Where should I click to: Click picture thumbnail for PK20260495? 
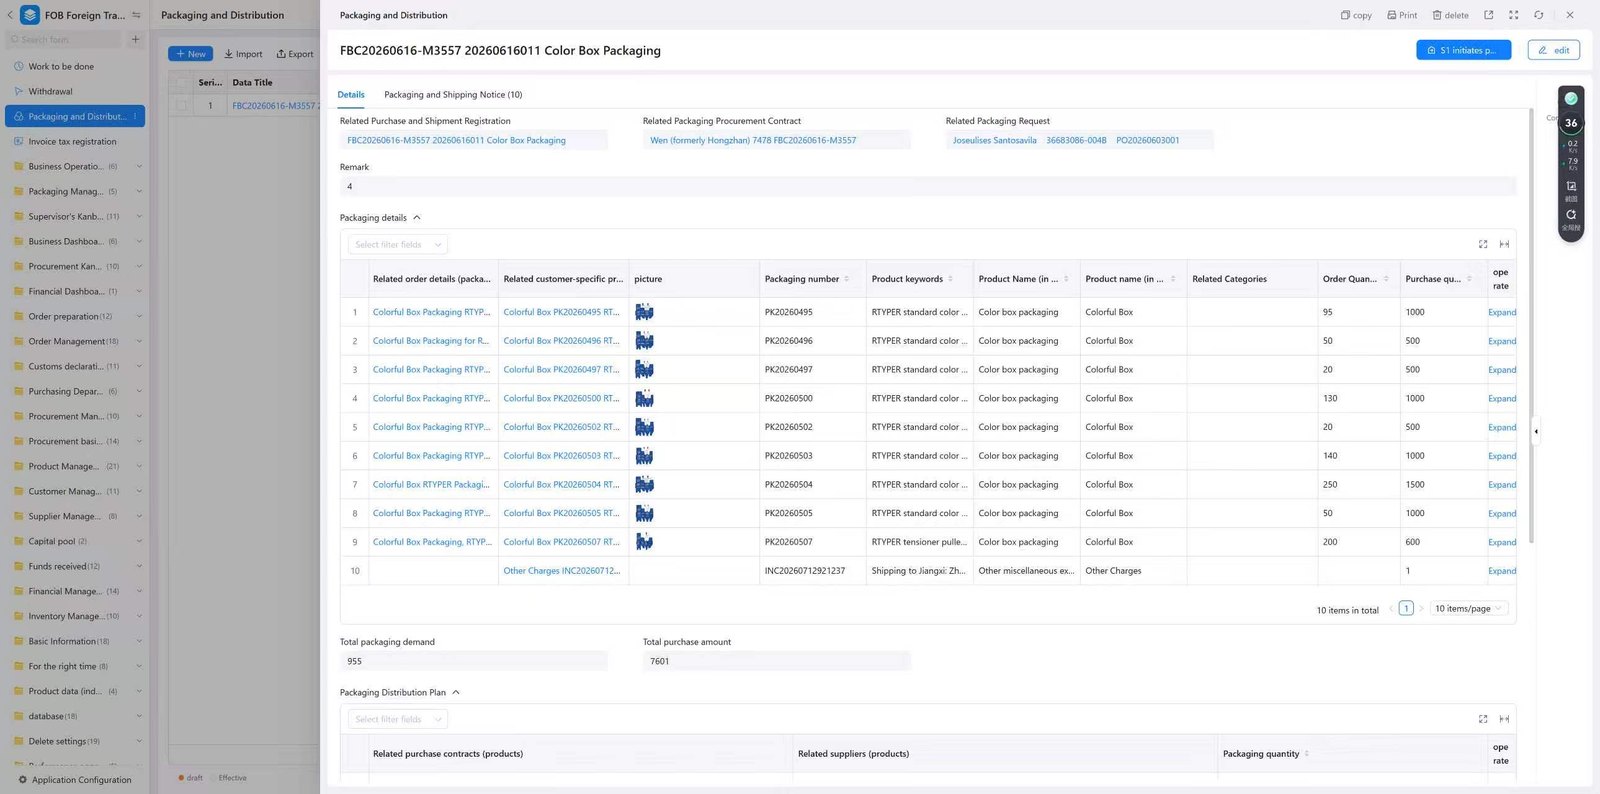click(644, 312)
